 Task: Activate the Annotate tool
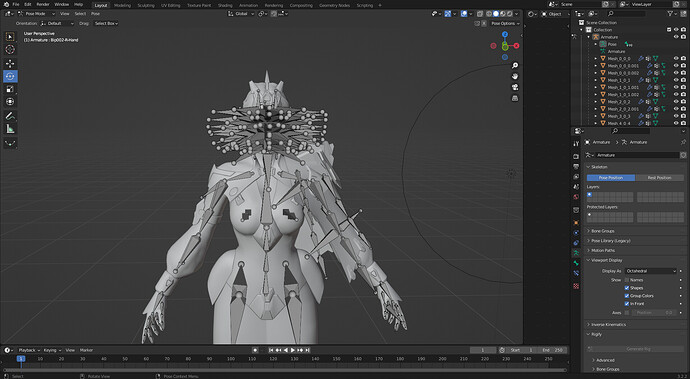coord(10,116)
